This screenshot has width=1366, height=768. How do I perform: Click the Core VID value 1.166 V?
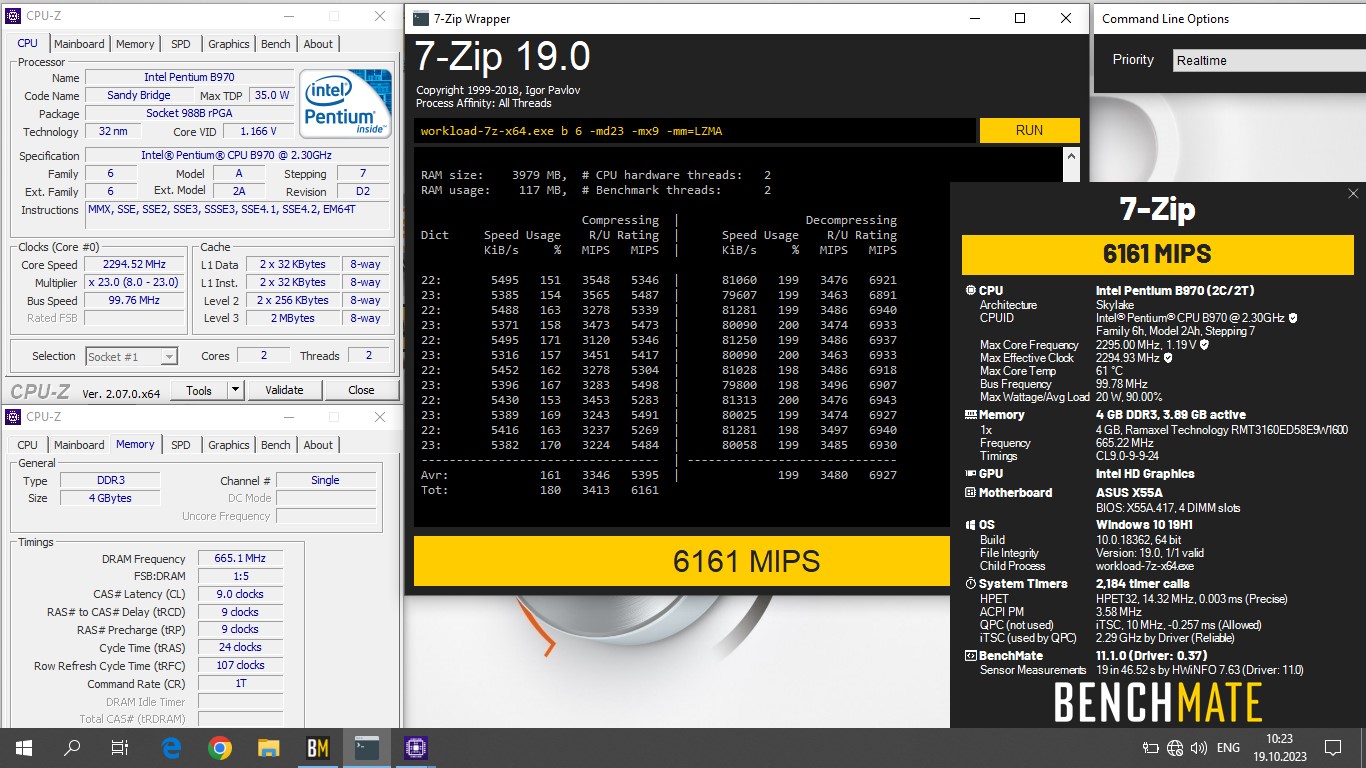pyautogui.click(x=259, y=131)
